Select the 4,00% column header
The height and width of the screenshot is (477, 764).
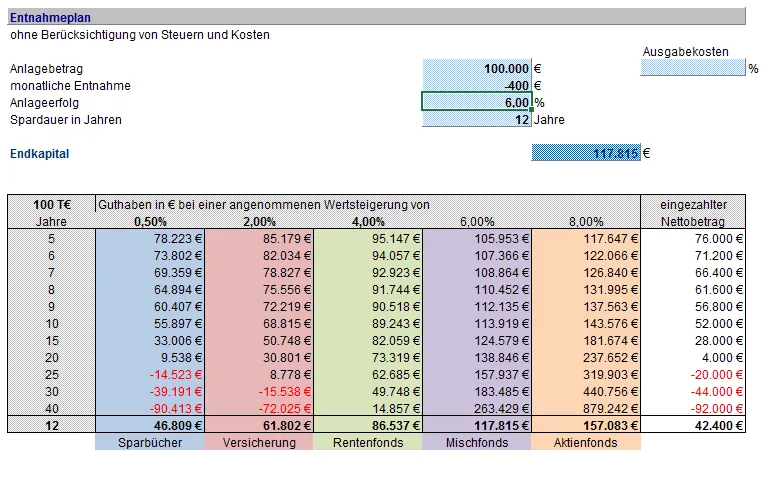pos(368,222)
